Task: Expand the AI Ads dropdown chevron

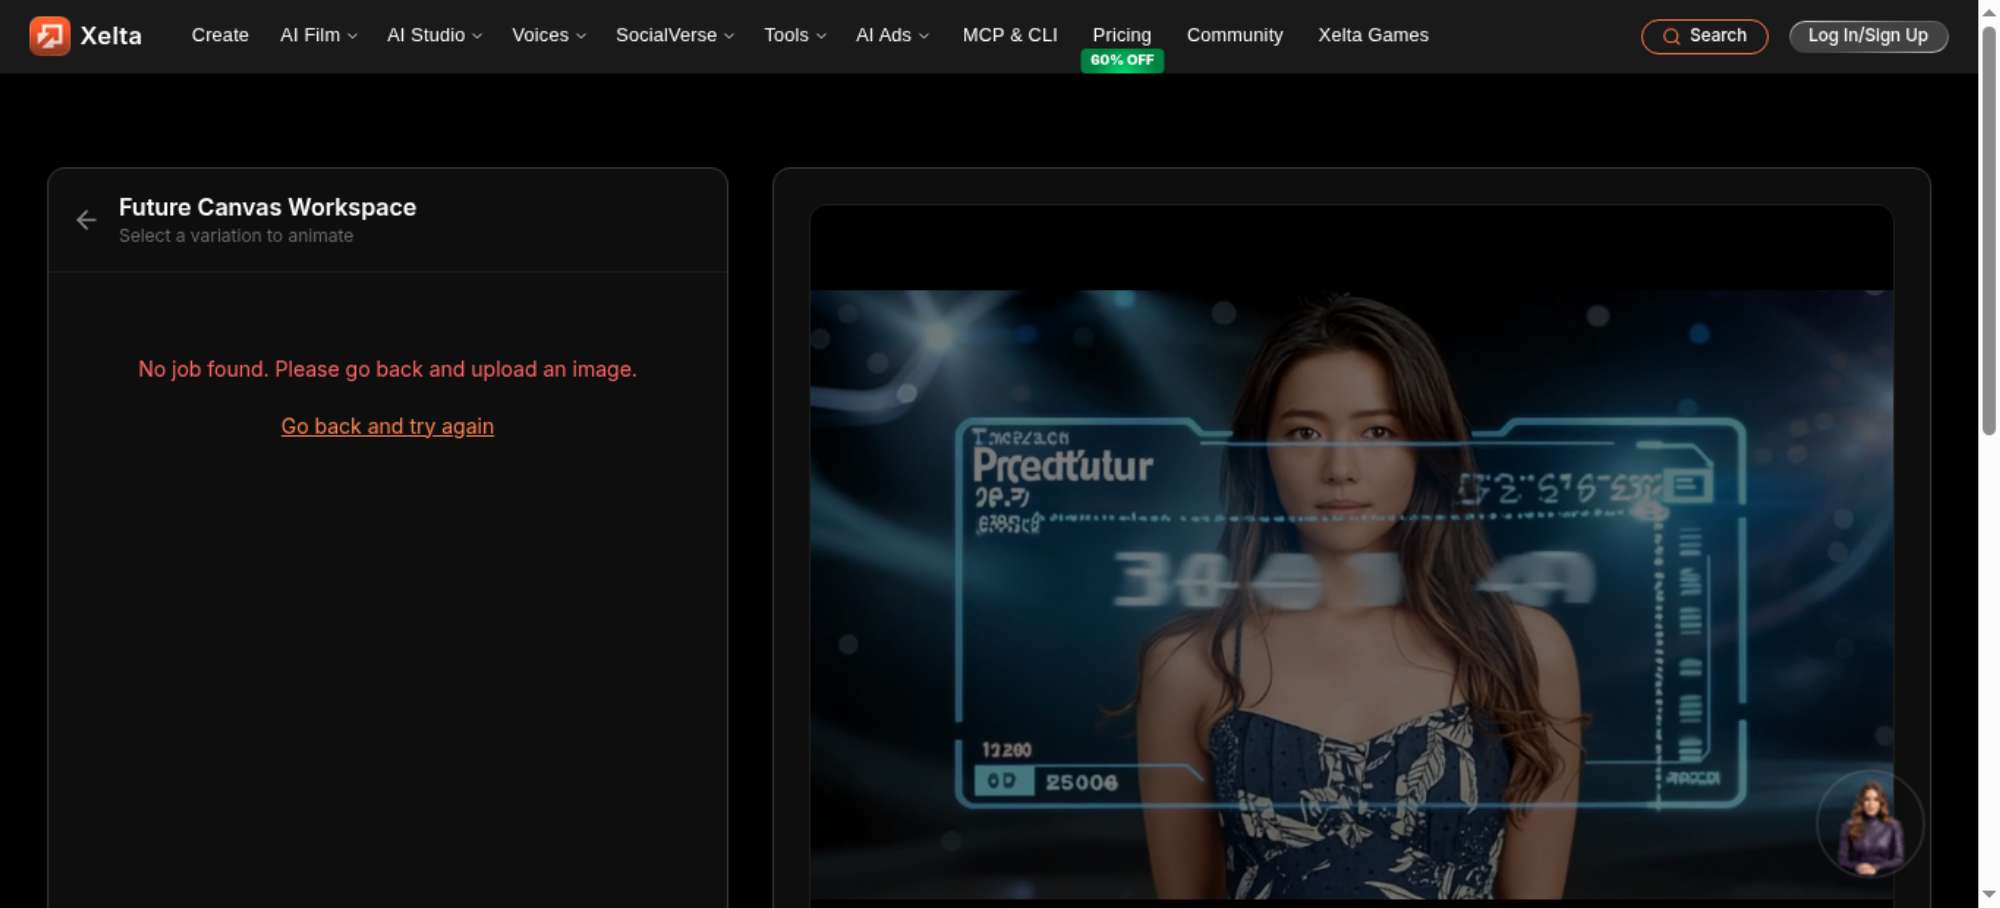Action: pos(924,36)
